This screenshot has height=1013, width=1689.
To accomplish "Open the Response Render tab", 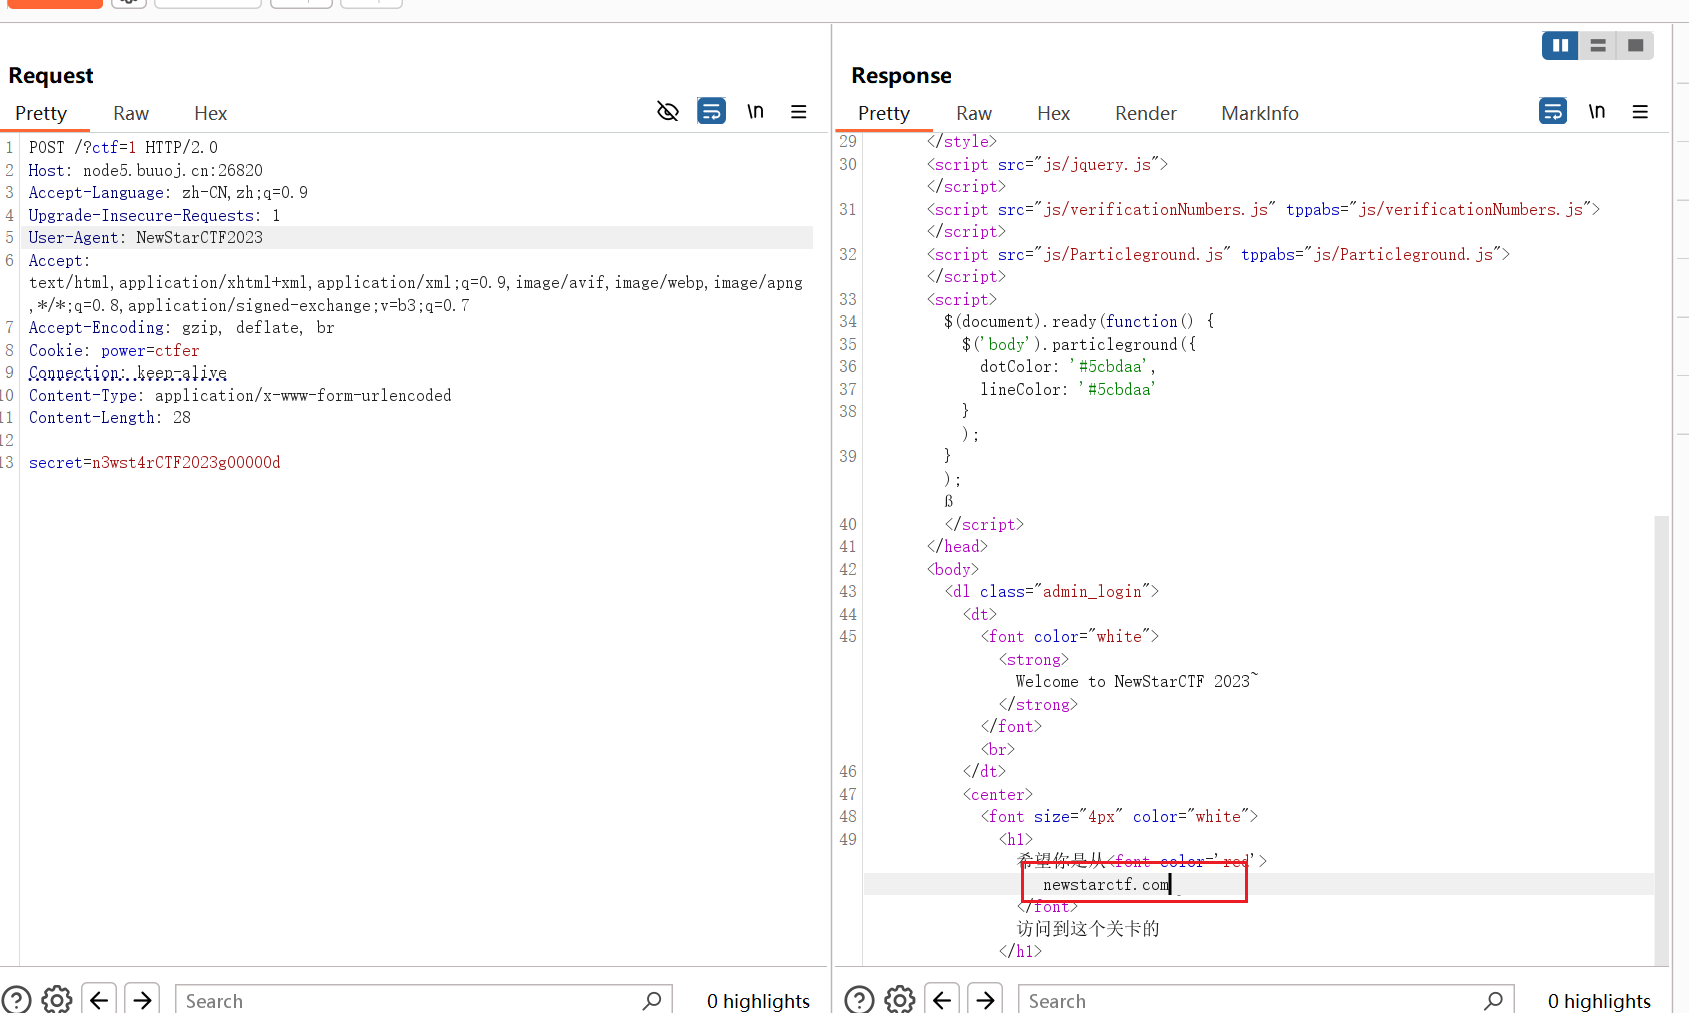I will (1146, 113).
